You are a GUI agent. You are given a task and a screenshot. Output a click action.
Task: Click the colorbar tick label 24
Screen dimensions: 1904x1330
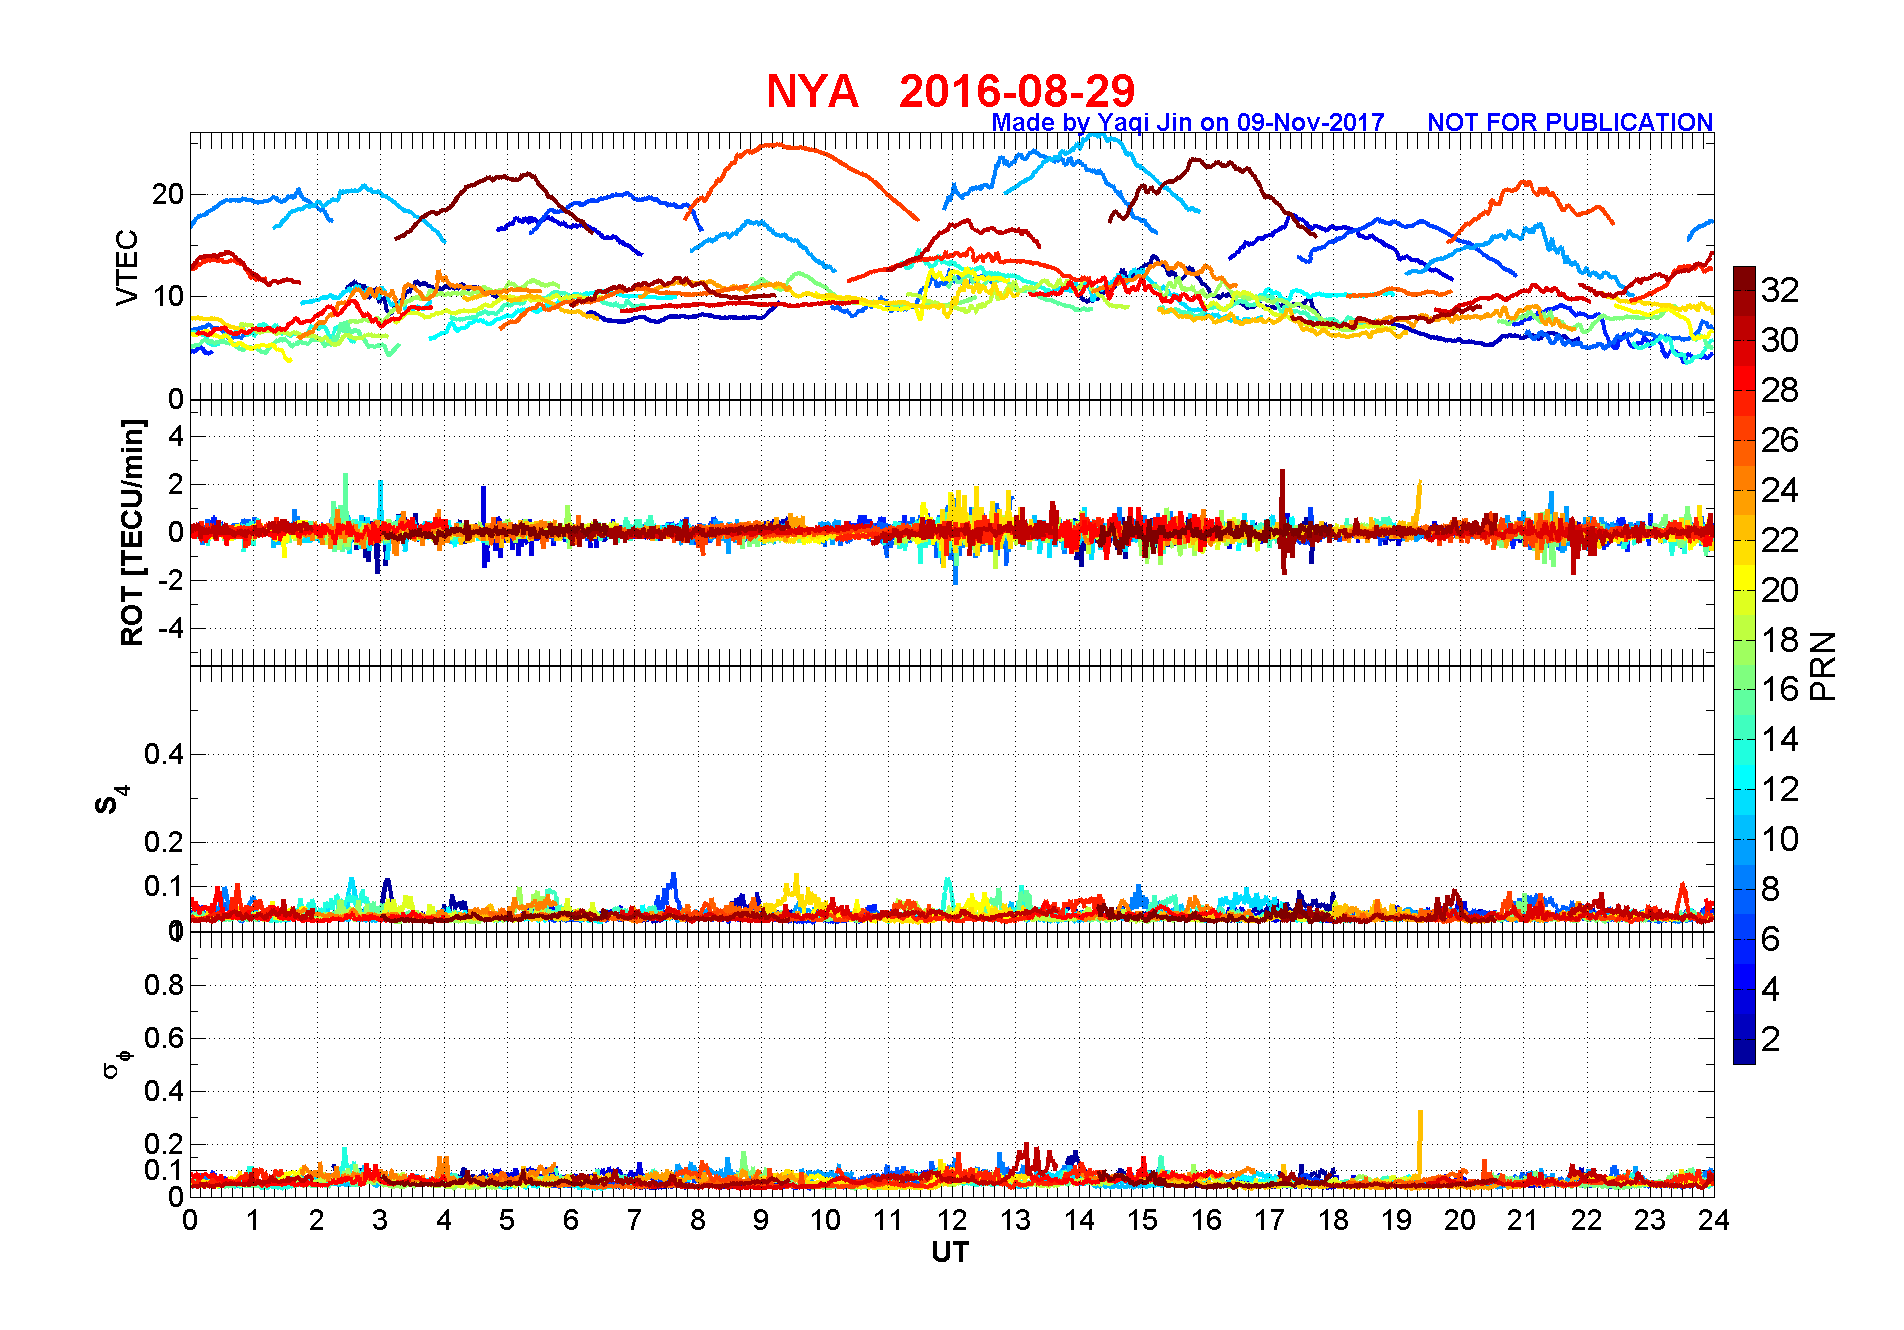tap(1780, 490)
